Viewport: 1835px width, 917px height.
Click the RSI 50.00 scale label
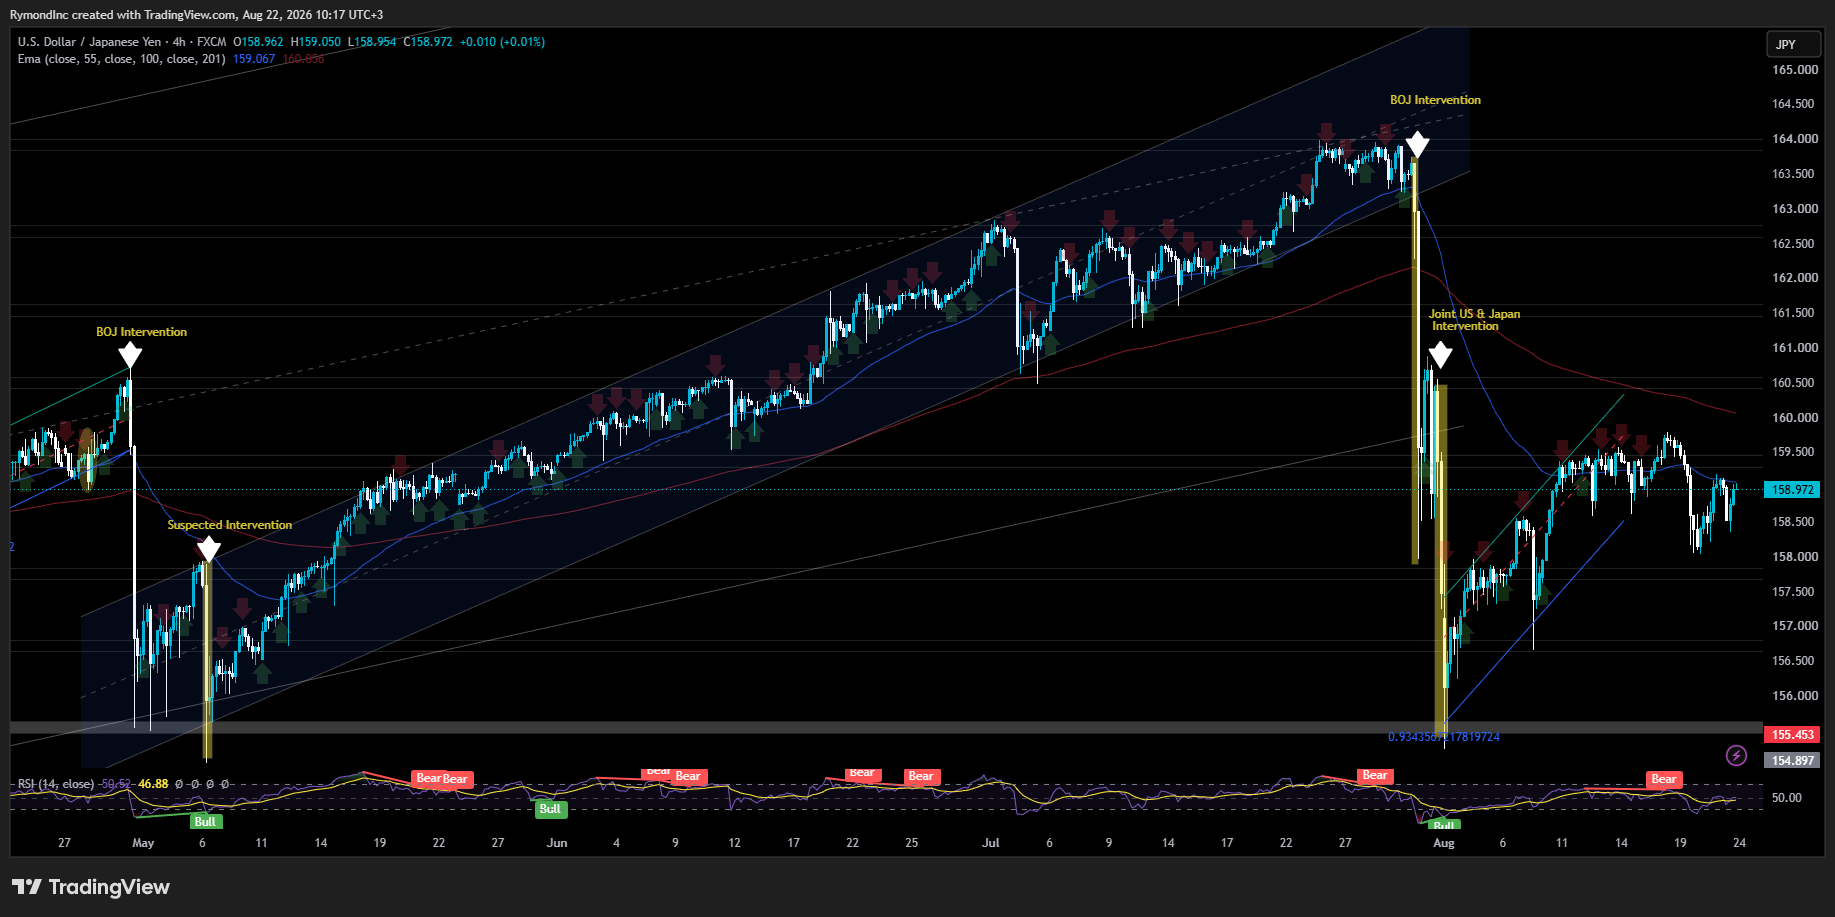(x=1787, y=798)
